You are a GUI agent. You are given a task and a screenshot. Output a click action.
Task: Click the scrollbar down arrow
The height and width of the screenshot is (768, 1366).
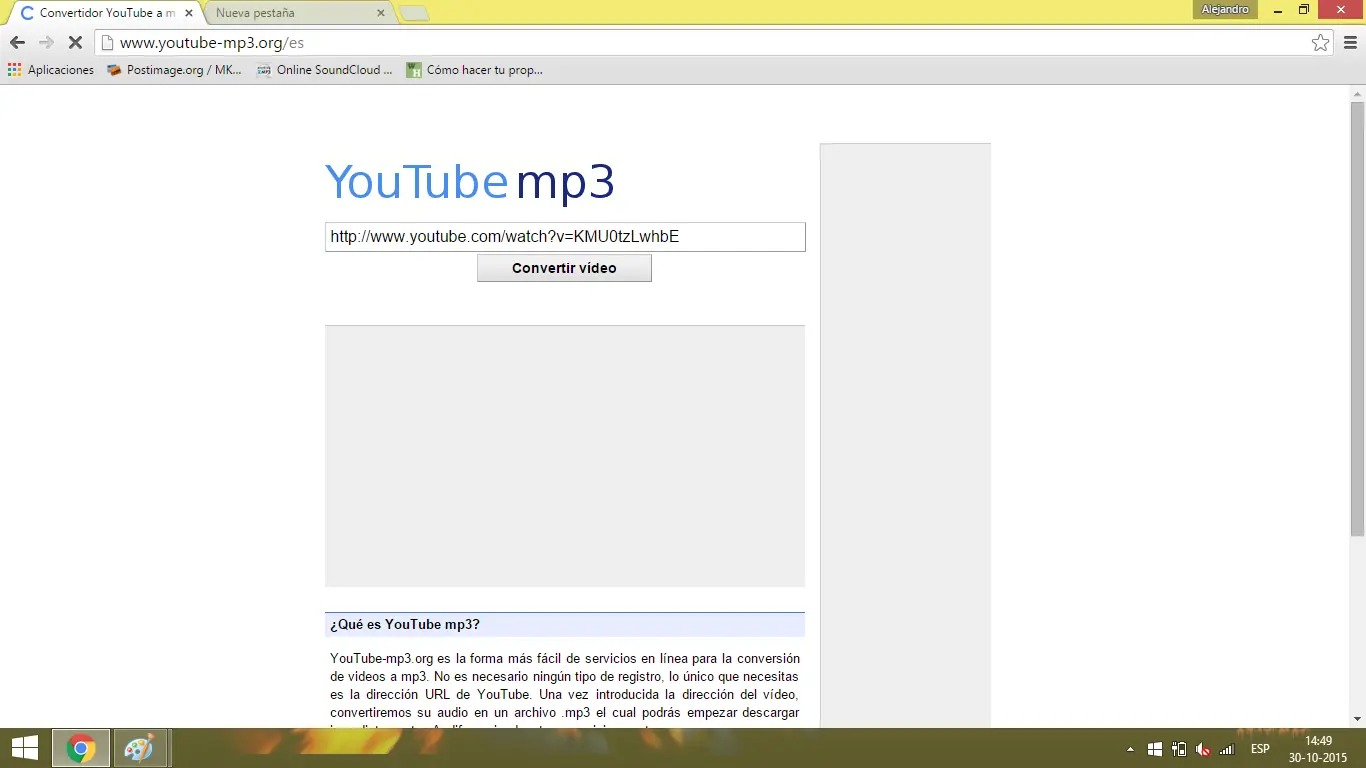click(1357, 719)
